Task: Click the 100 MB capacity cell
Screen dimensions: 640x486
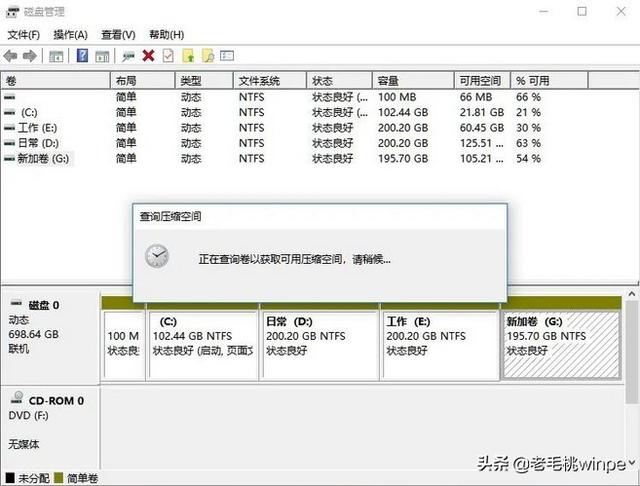Action: (397, 97)
